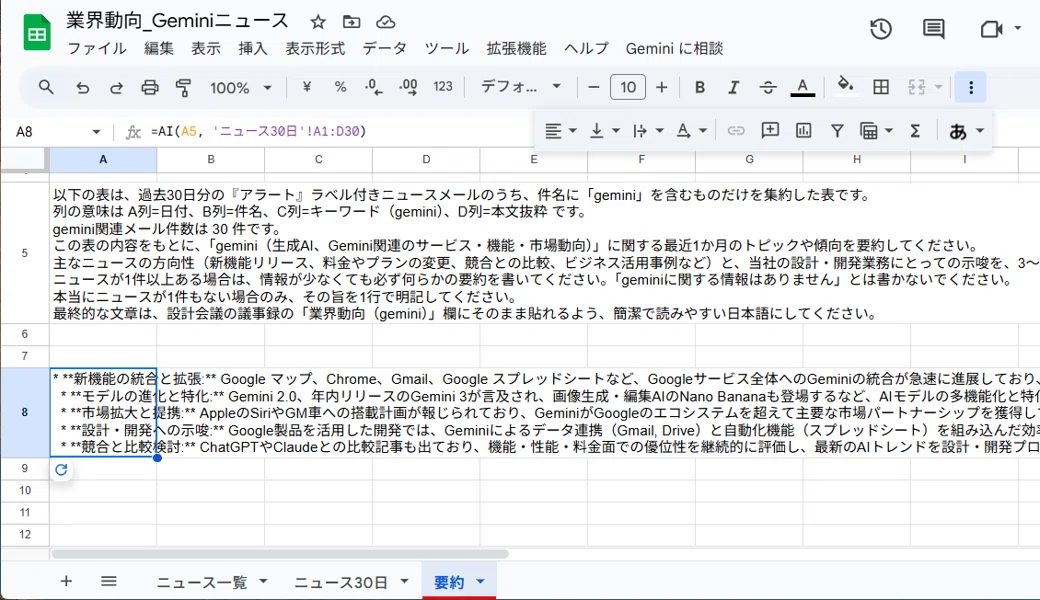This screenshot has height=600, width=1040.
Task: Open input tools あ dropdown
Action: [x=965, y=131]
